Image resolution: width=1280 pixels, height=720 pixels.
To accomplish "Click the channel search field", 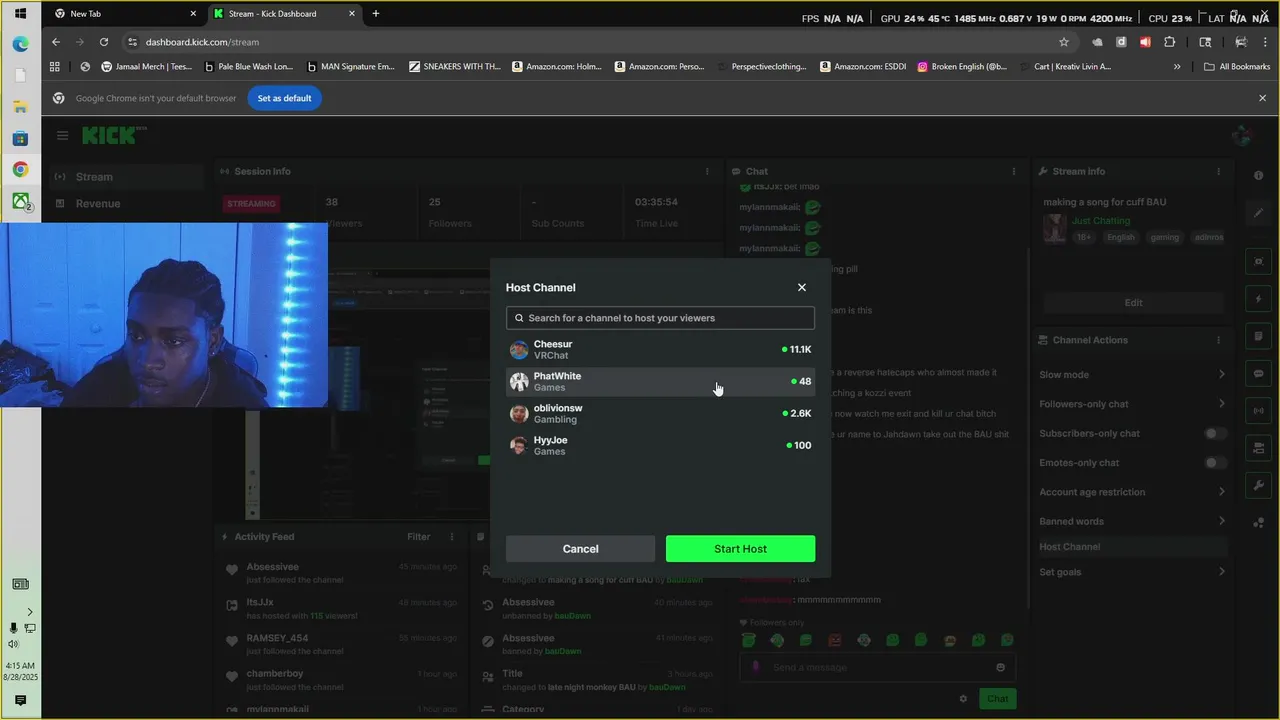I will (660, 318).
